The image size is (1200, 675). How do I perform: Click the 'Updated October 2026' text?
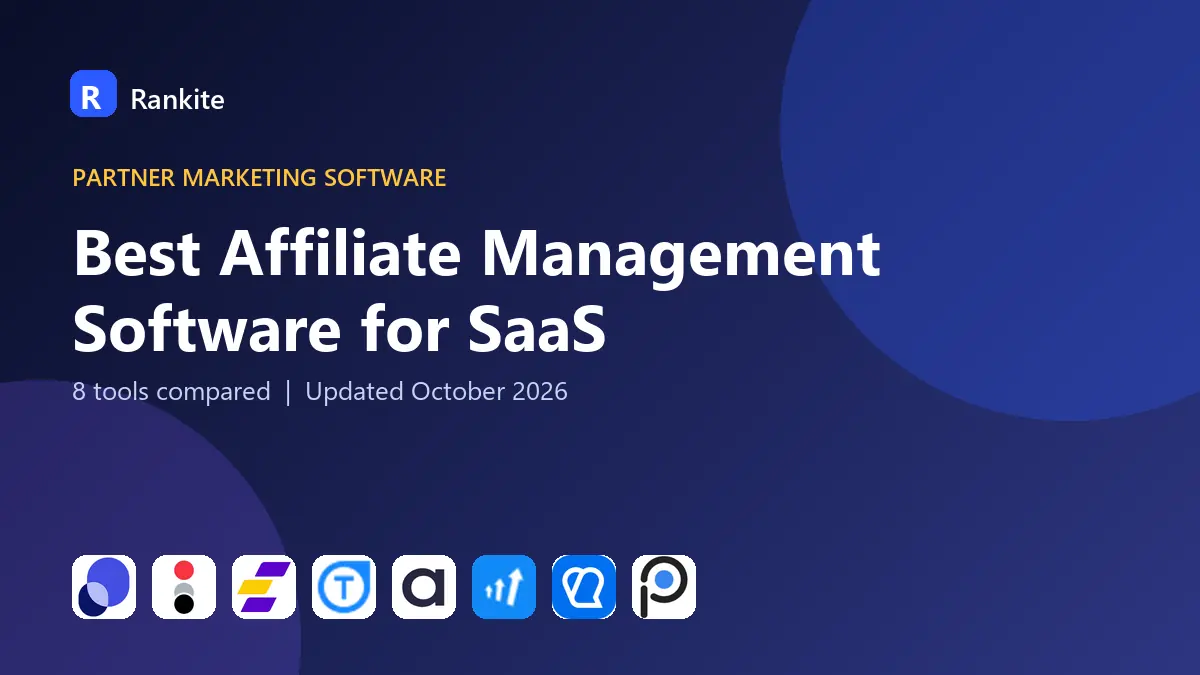click(x=436, y=391)
